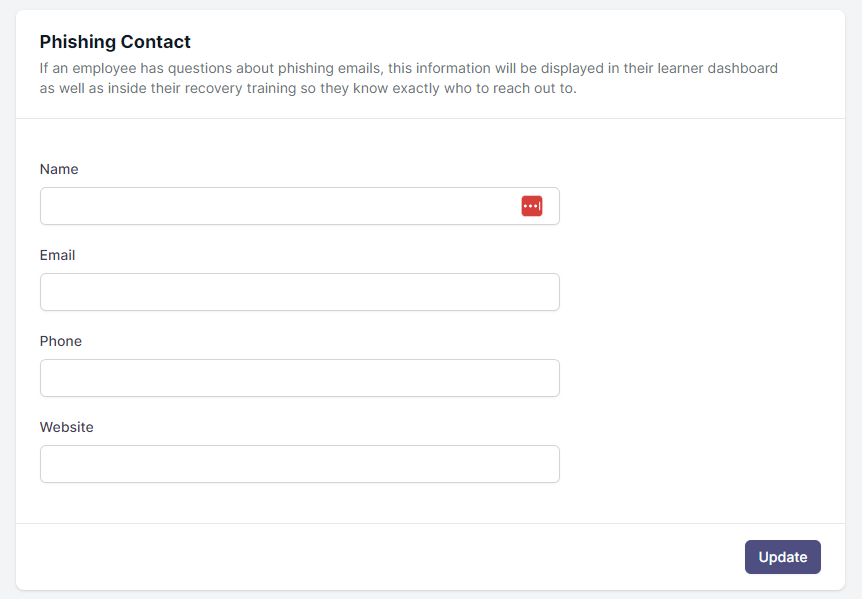Viewport: 862px width, 599px height.
Task: Click the Website label text
Action: tap(67, 427)
